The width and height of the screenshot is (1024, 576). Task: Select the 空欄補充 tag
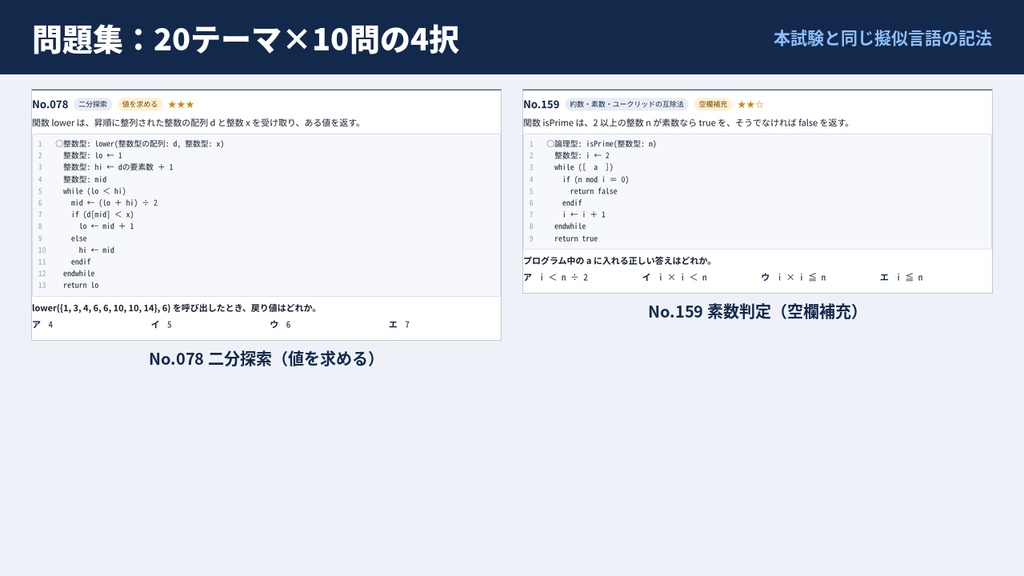(712, 104)
